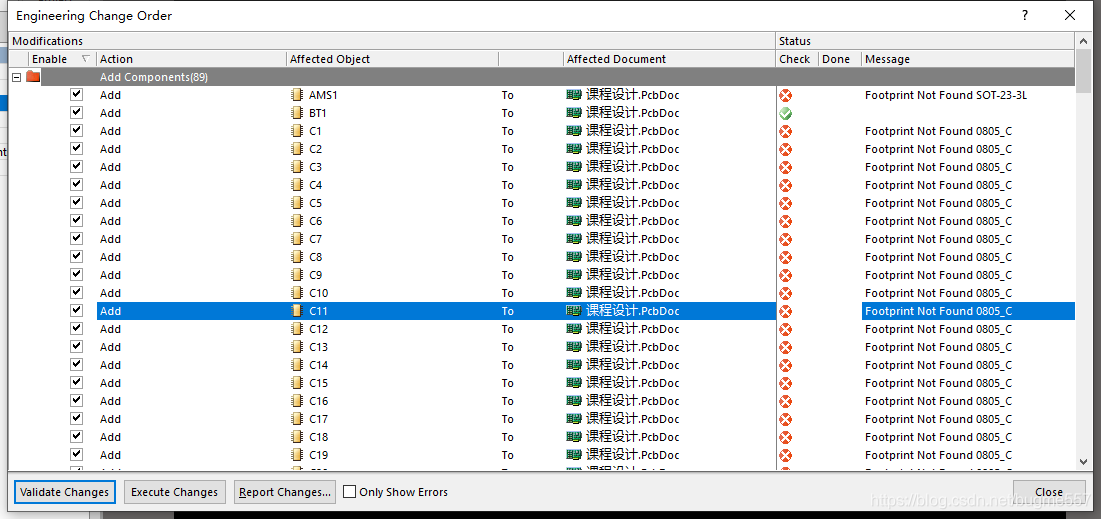Screen dimensions: 1101x519
Task: Click the Footprint Not Found message for C6
Action: point(938,221)
